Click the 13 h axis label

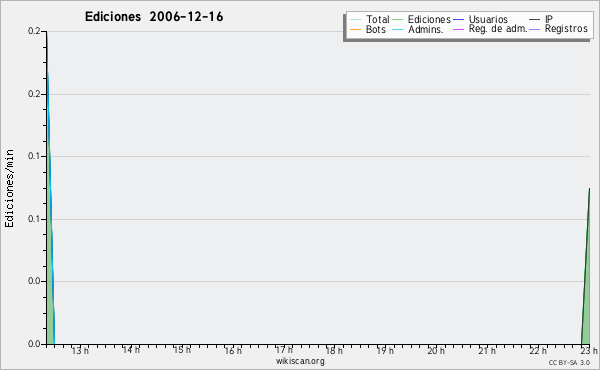[x=80, y=350]
